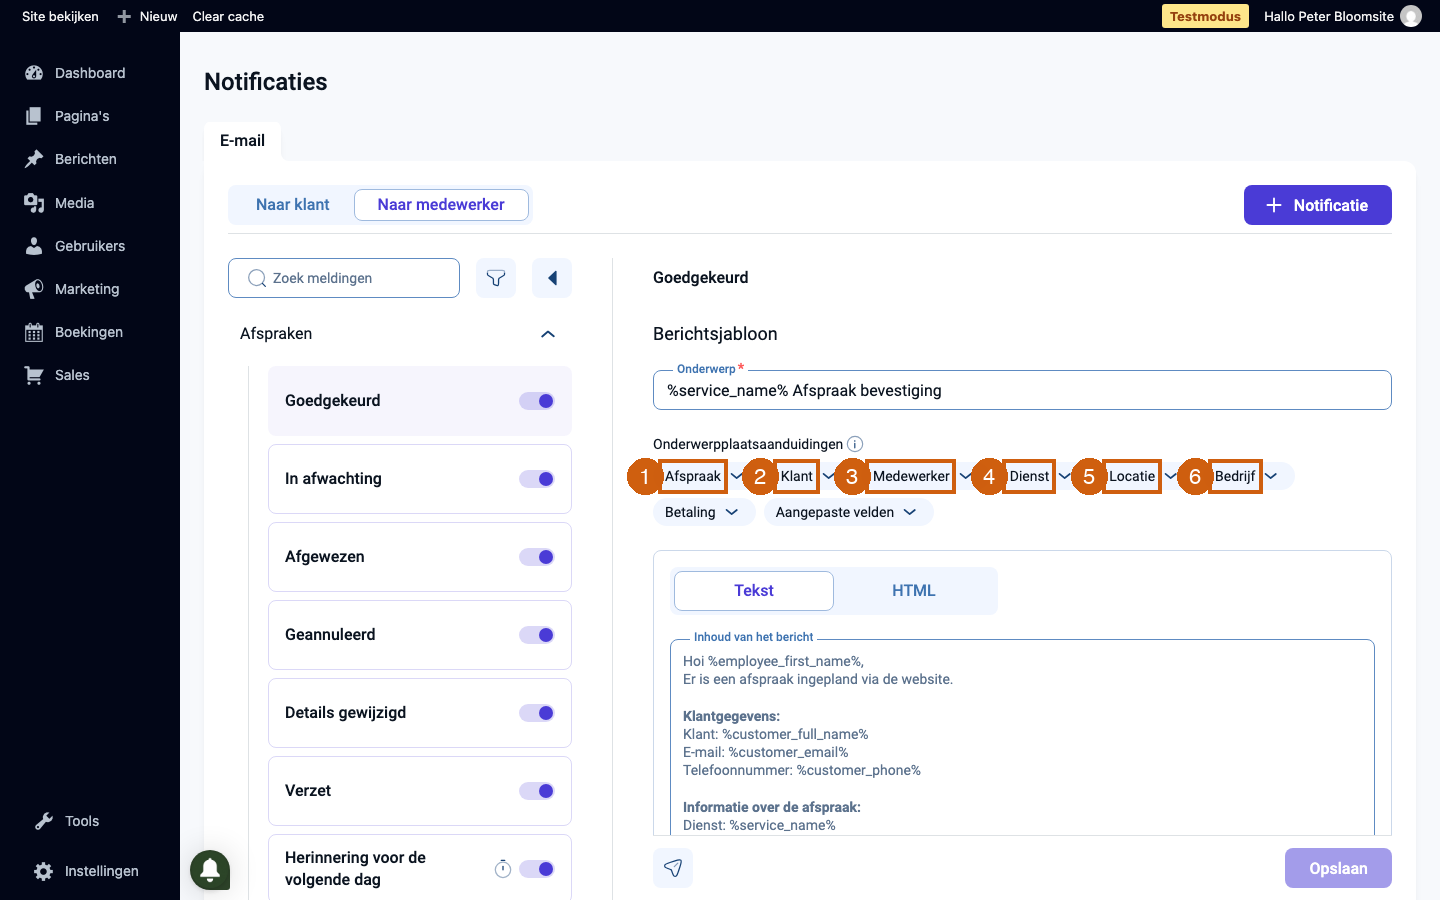Click into Inhoud van het bericht editor

click(1022, 738)
